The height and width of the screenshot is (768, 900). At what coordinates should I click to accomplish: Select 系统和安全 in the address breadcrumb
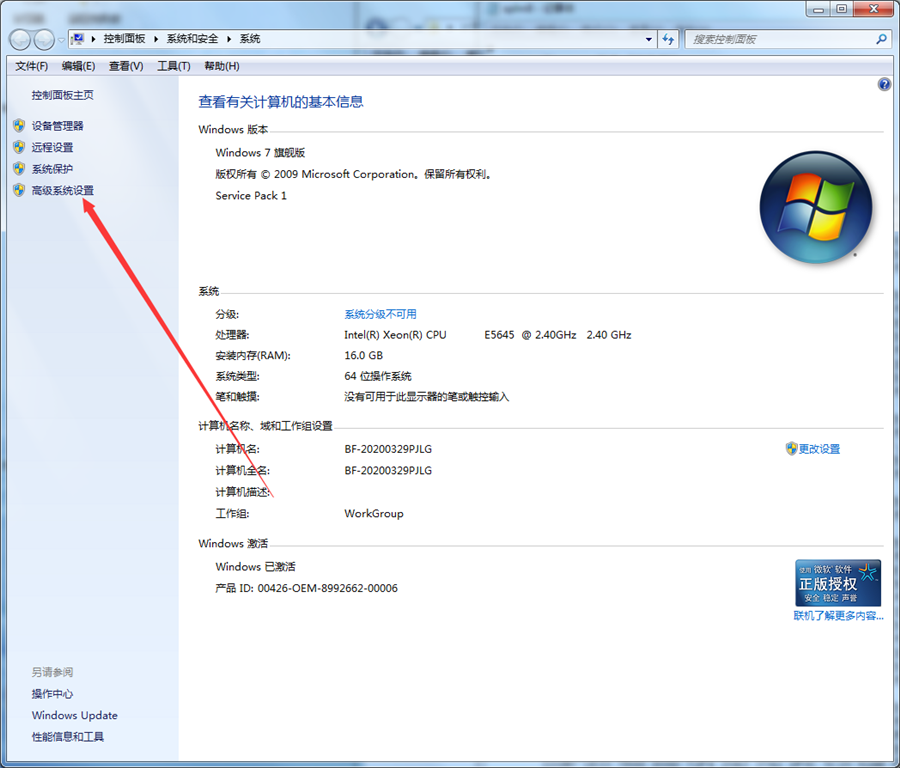point(192,38)
